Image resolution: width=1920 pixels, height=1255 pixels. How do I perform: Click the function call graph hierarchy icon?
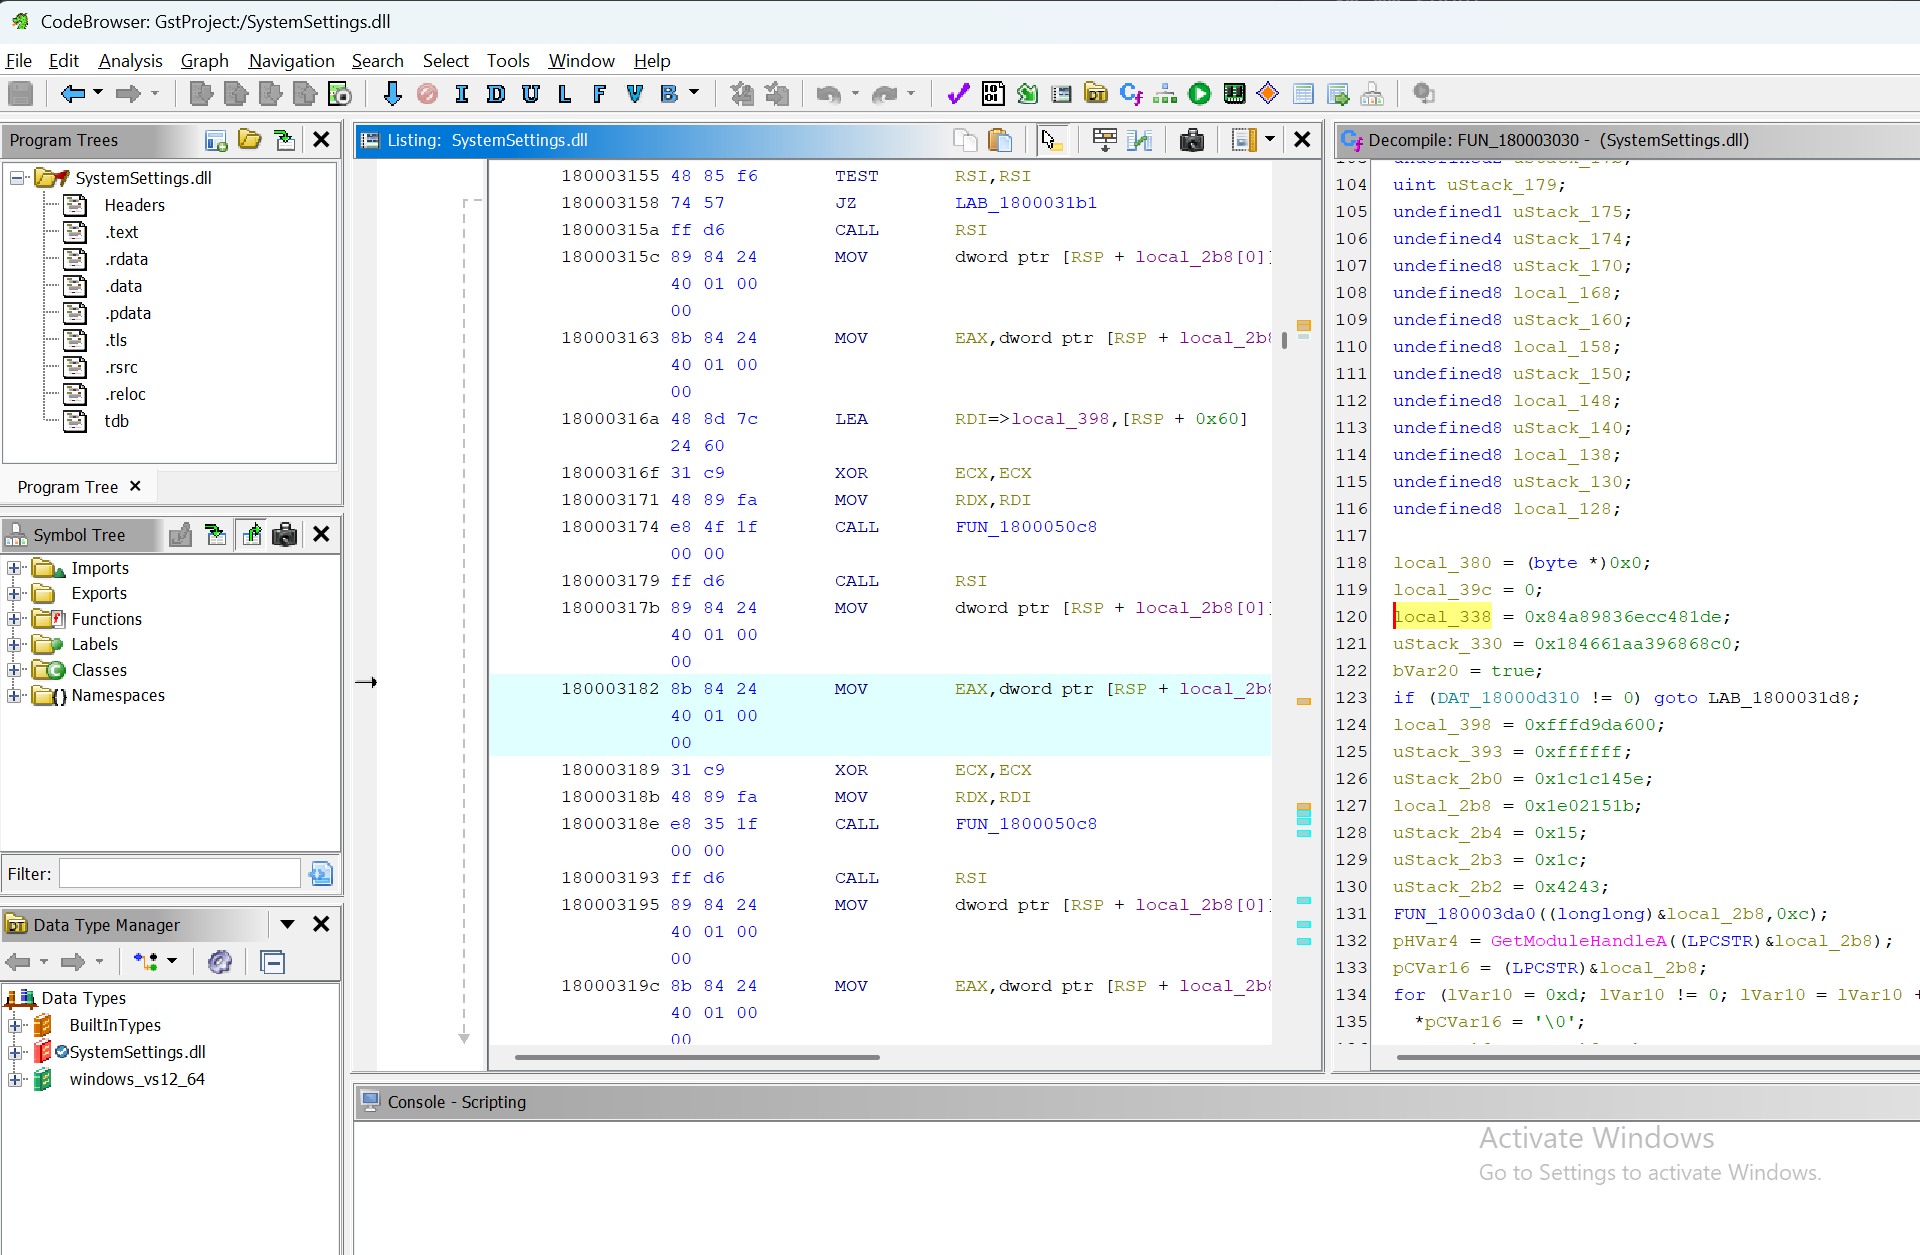pos(1165,94)
